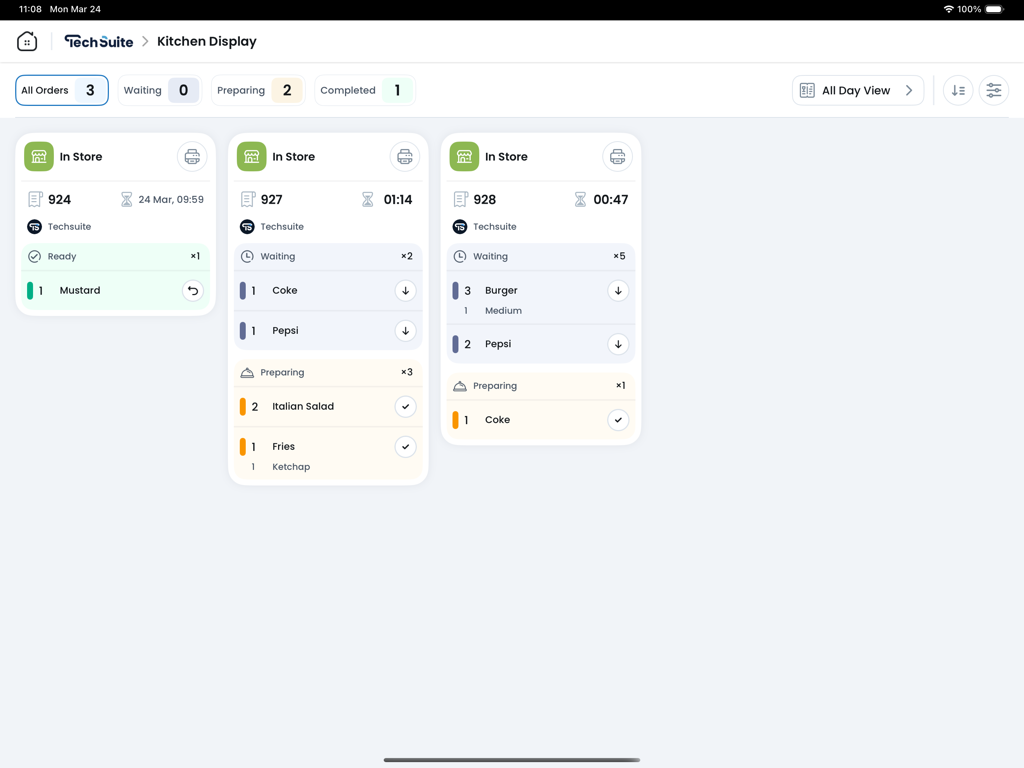The width and height of the screenshot is (1024, 768).
Task: Mark Fries as completed
Action: pyautogui.click(x=405, y=447)
